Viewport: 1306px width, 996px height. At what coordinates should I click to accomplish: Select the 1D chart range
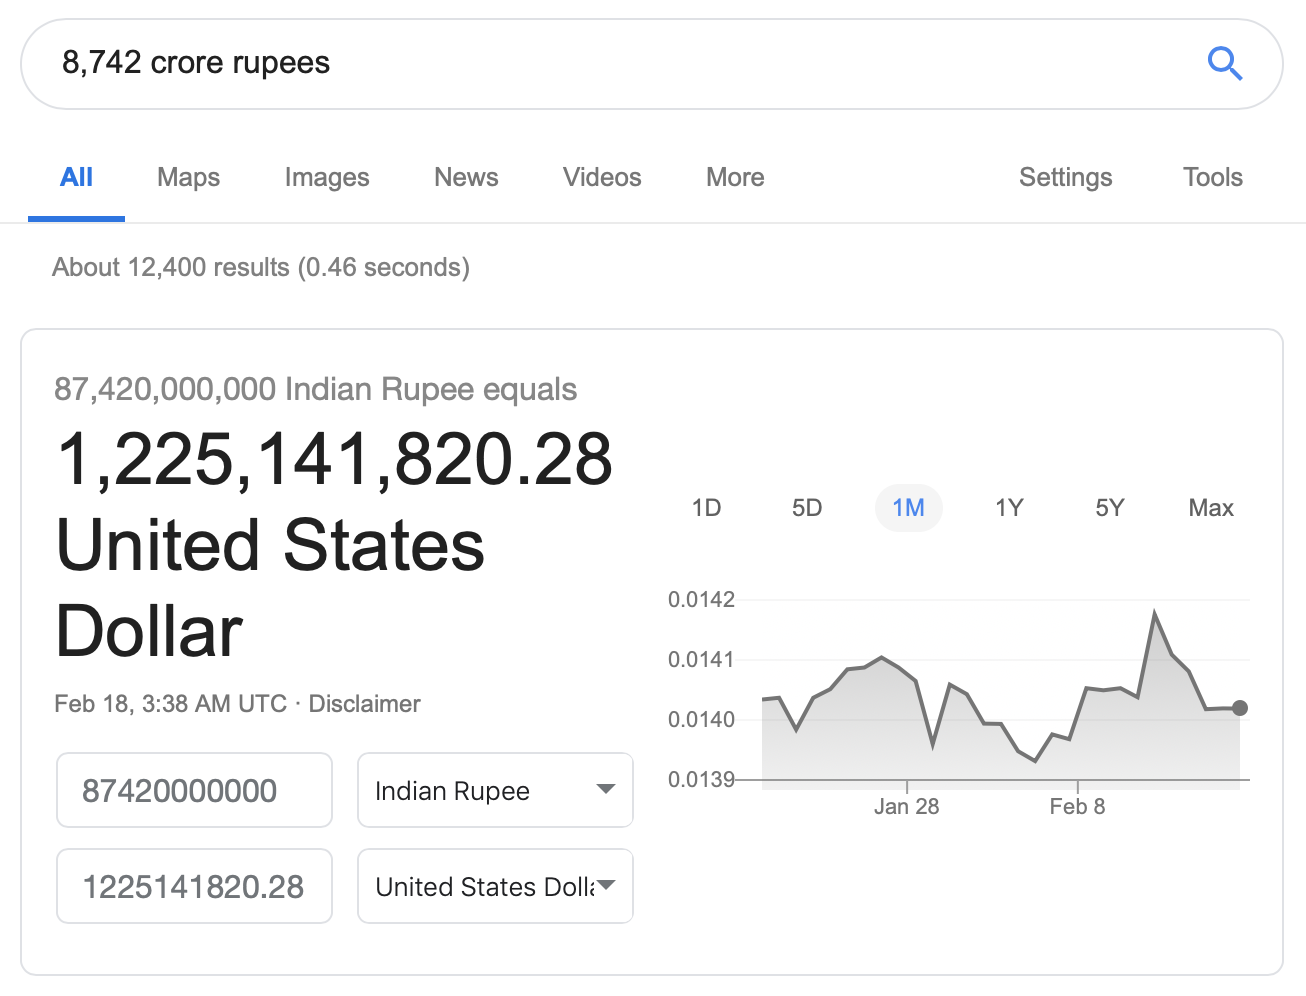click(x=706, y=508)
